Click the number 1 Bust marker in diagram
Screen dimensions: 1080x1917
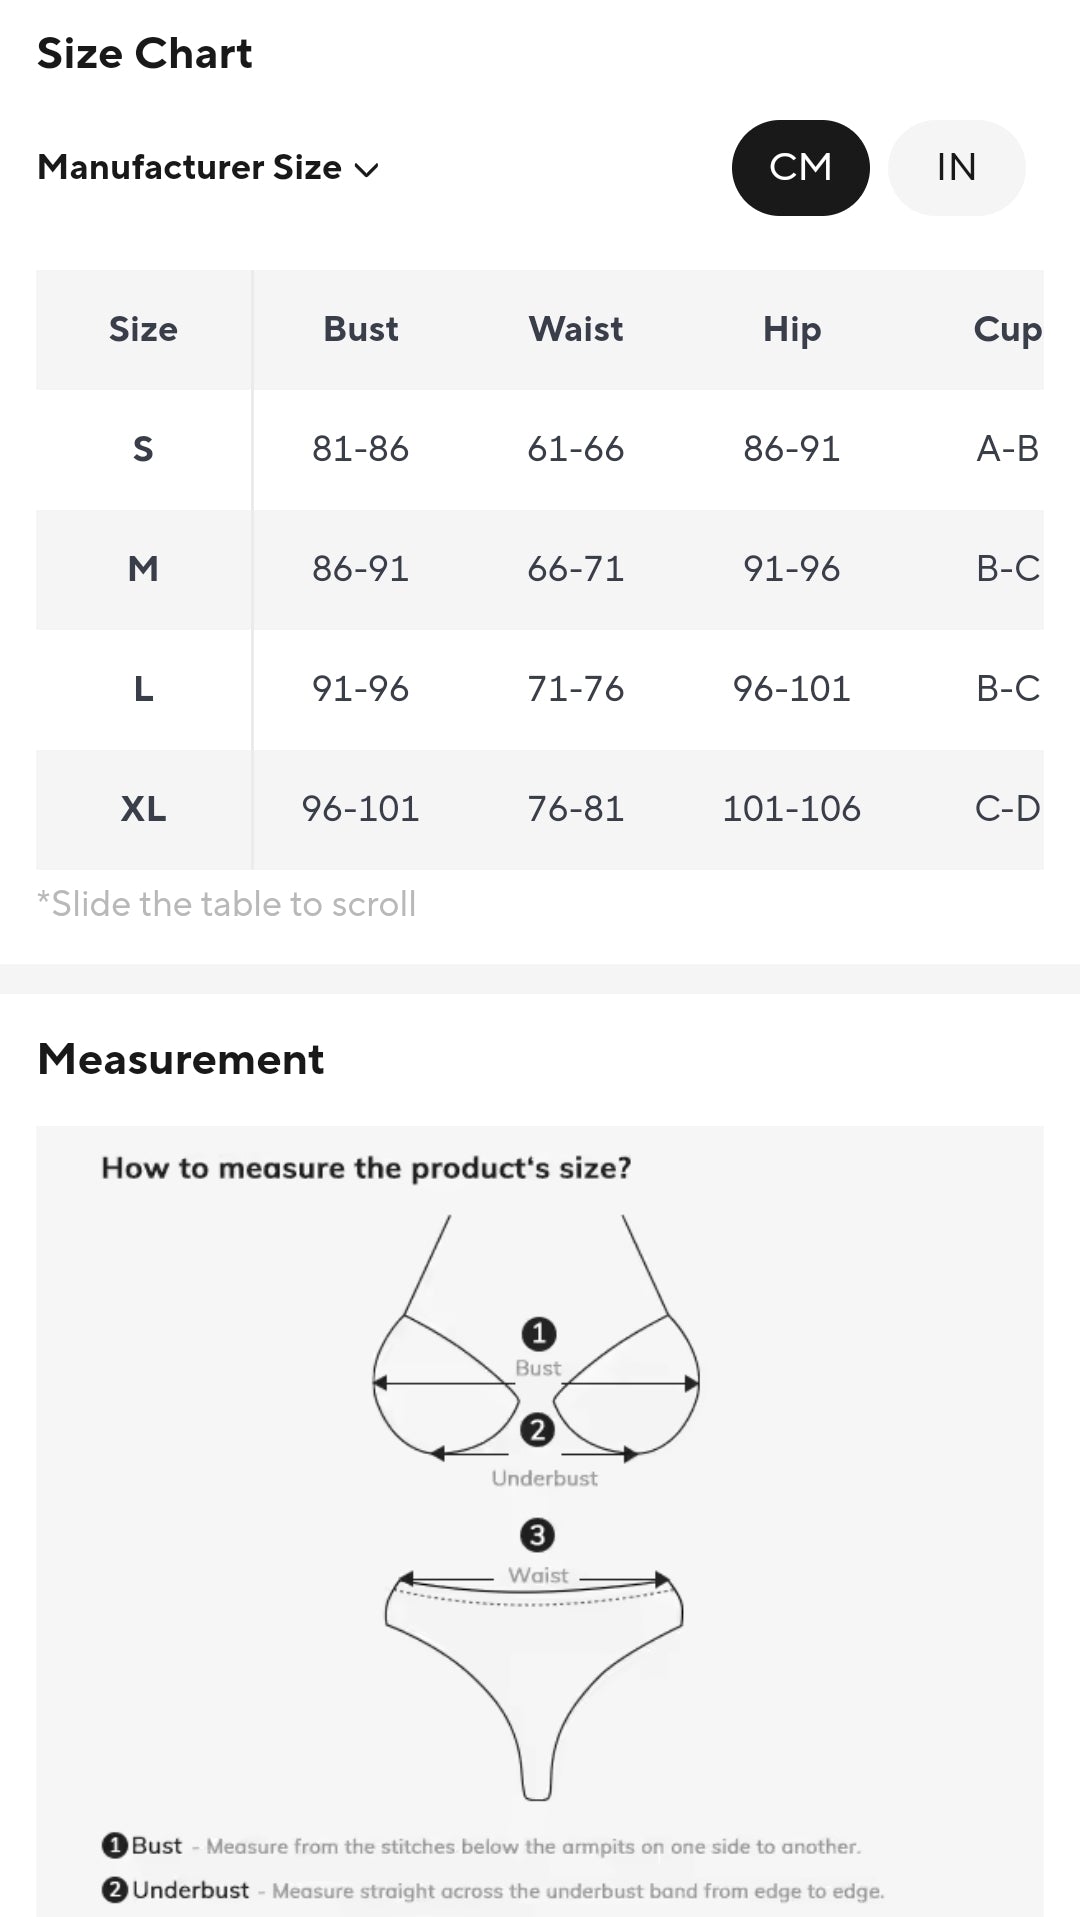(x=539, y=1333)
